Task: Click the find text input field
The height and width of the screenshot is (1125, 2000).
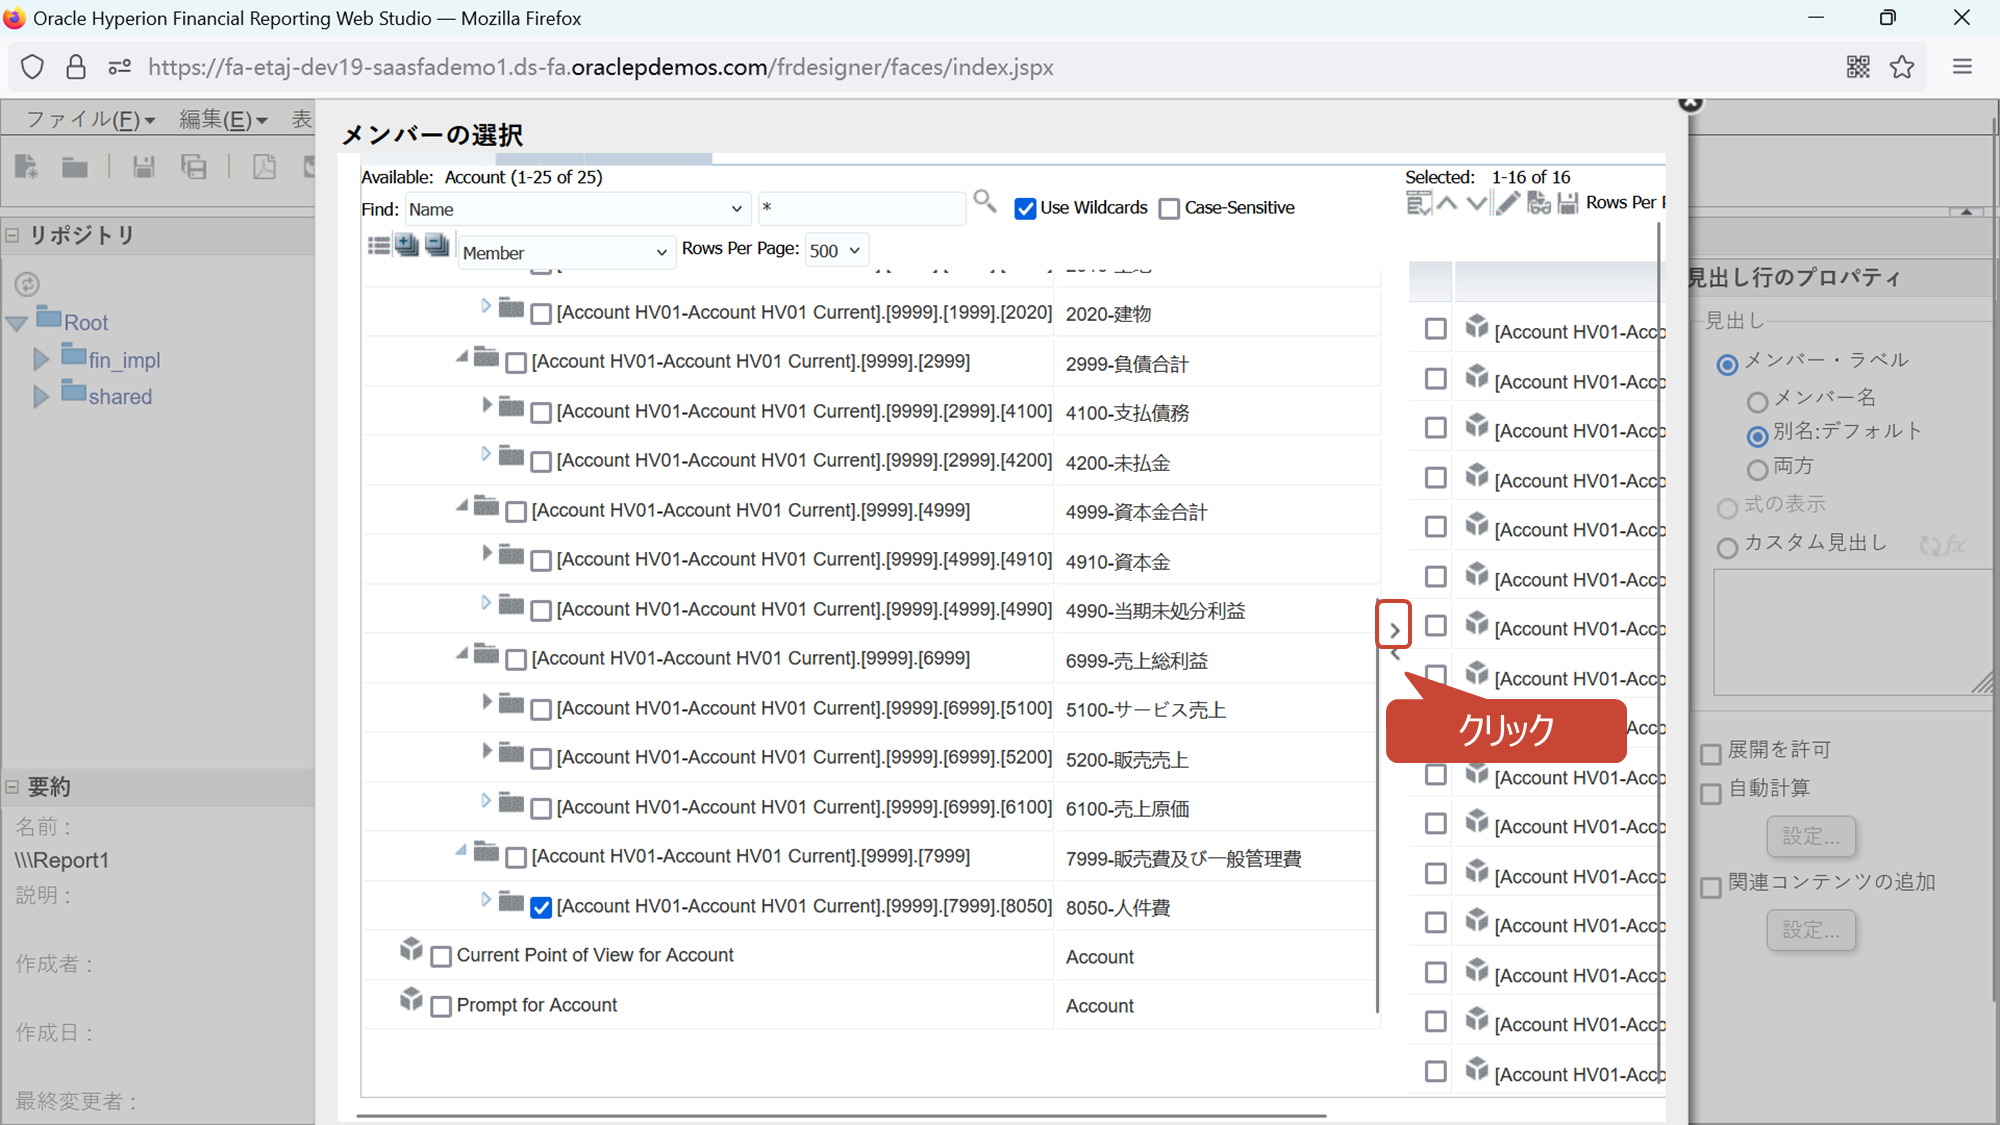Action: point(860,209)
